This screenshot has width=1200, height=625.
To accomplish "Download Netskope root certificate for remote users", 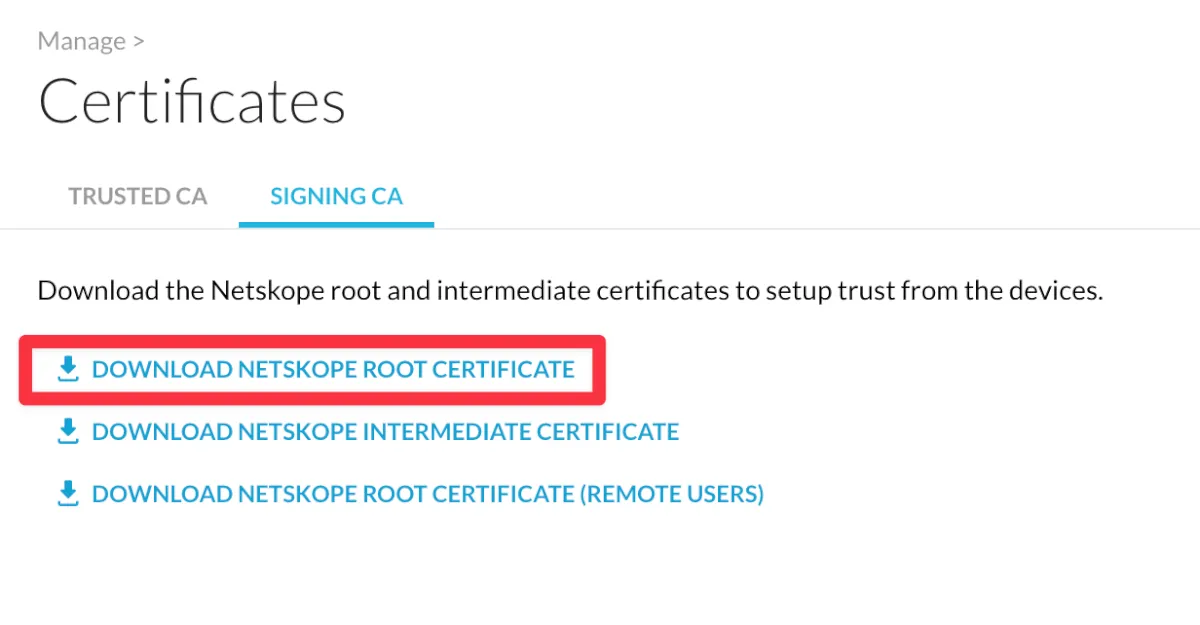I will [427, 494].
